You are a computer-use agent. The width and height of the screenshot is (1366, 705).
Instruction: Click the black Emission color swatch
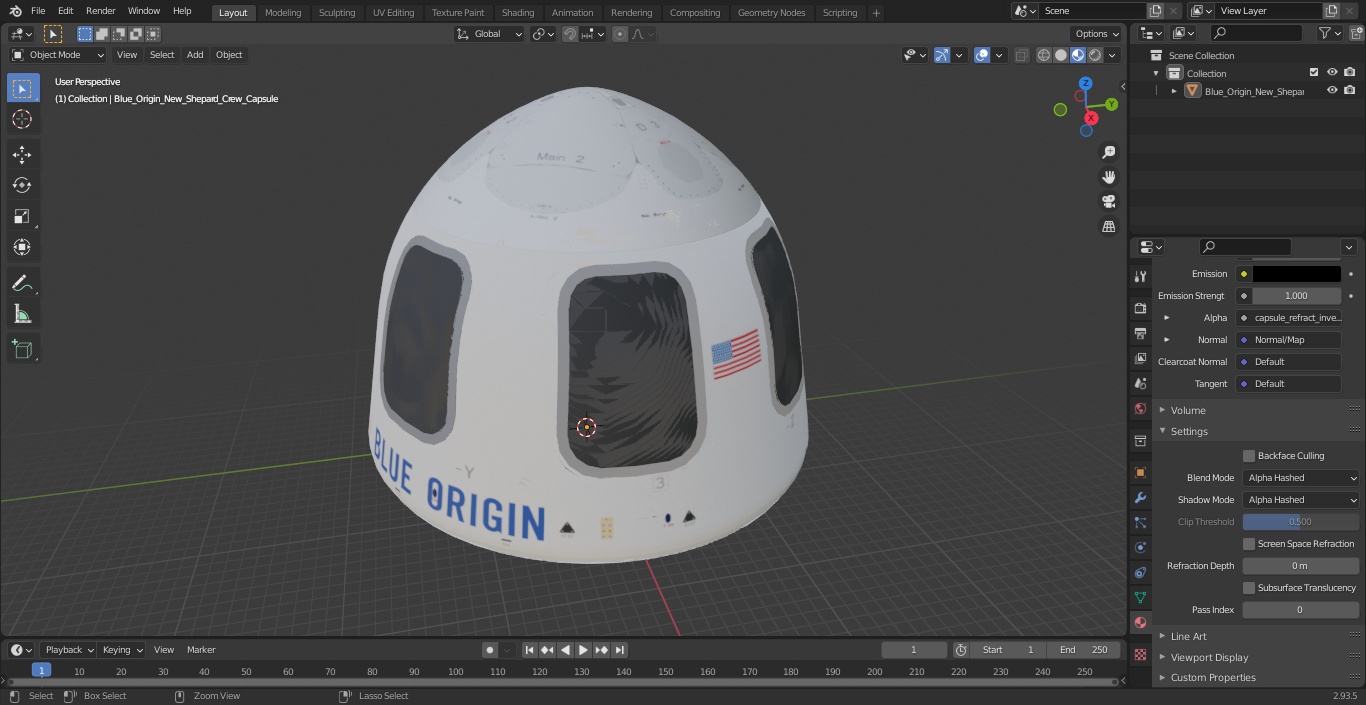pos(1296,274)
